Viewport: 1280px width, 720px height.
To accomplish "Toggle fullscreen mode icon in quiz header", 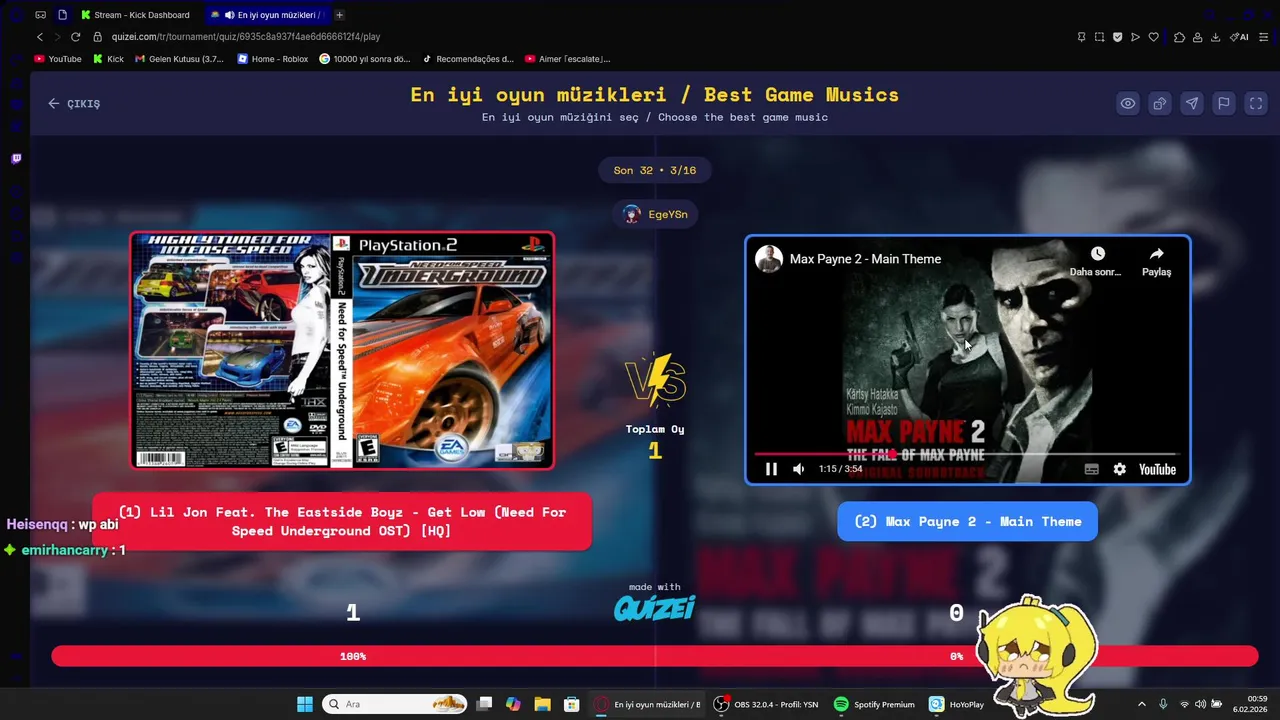I will 1256,103.
